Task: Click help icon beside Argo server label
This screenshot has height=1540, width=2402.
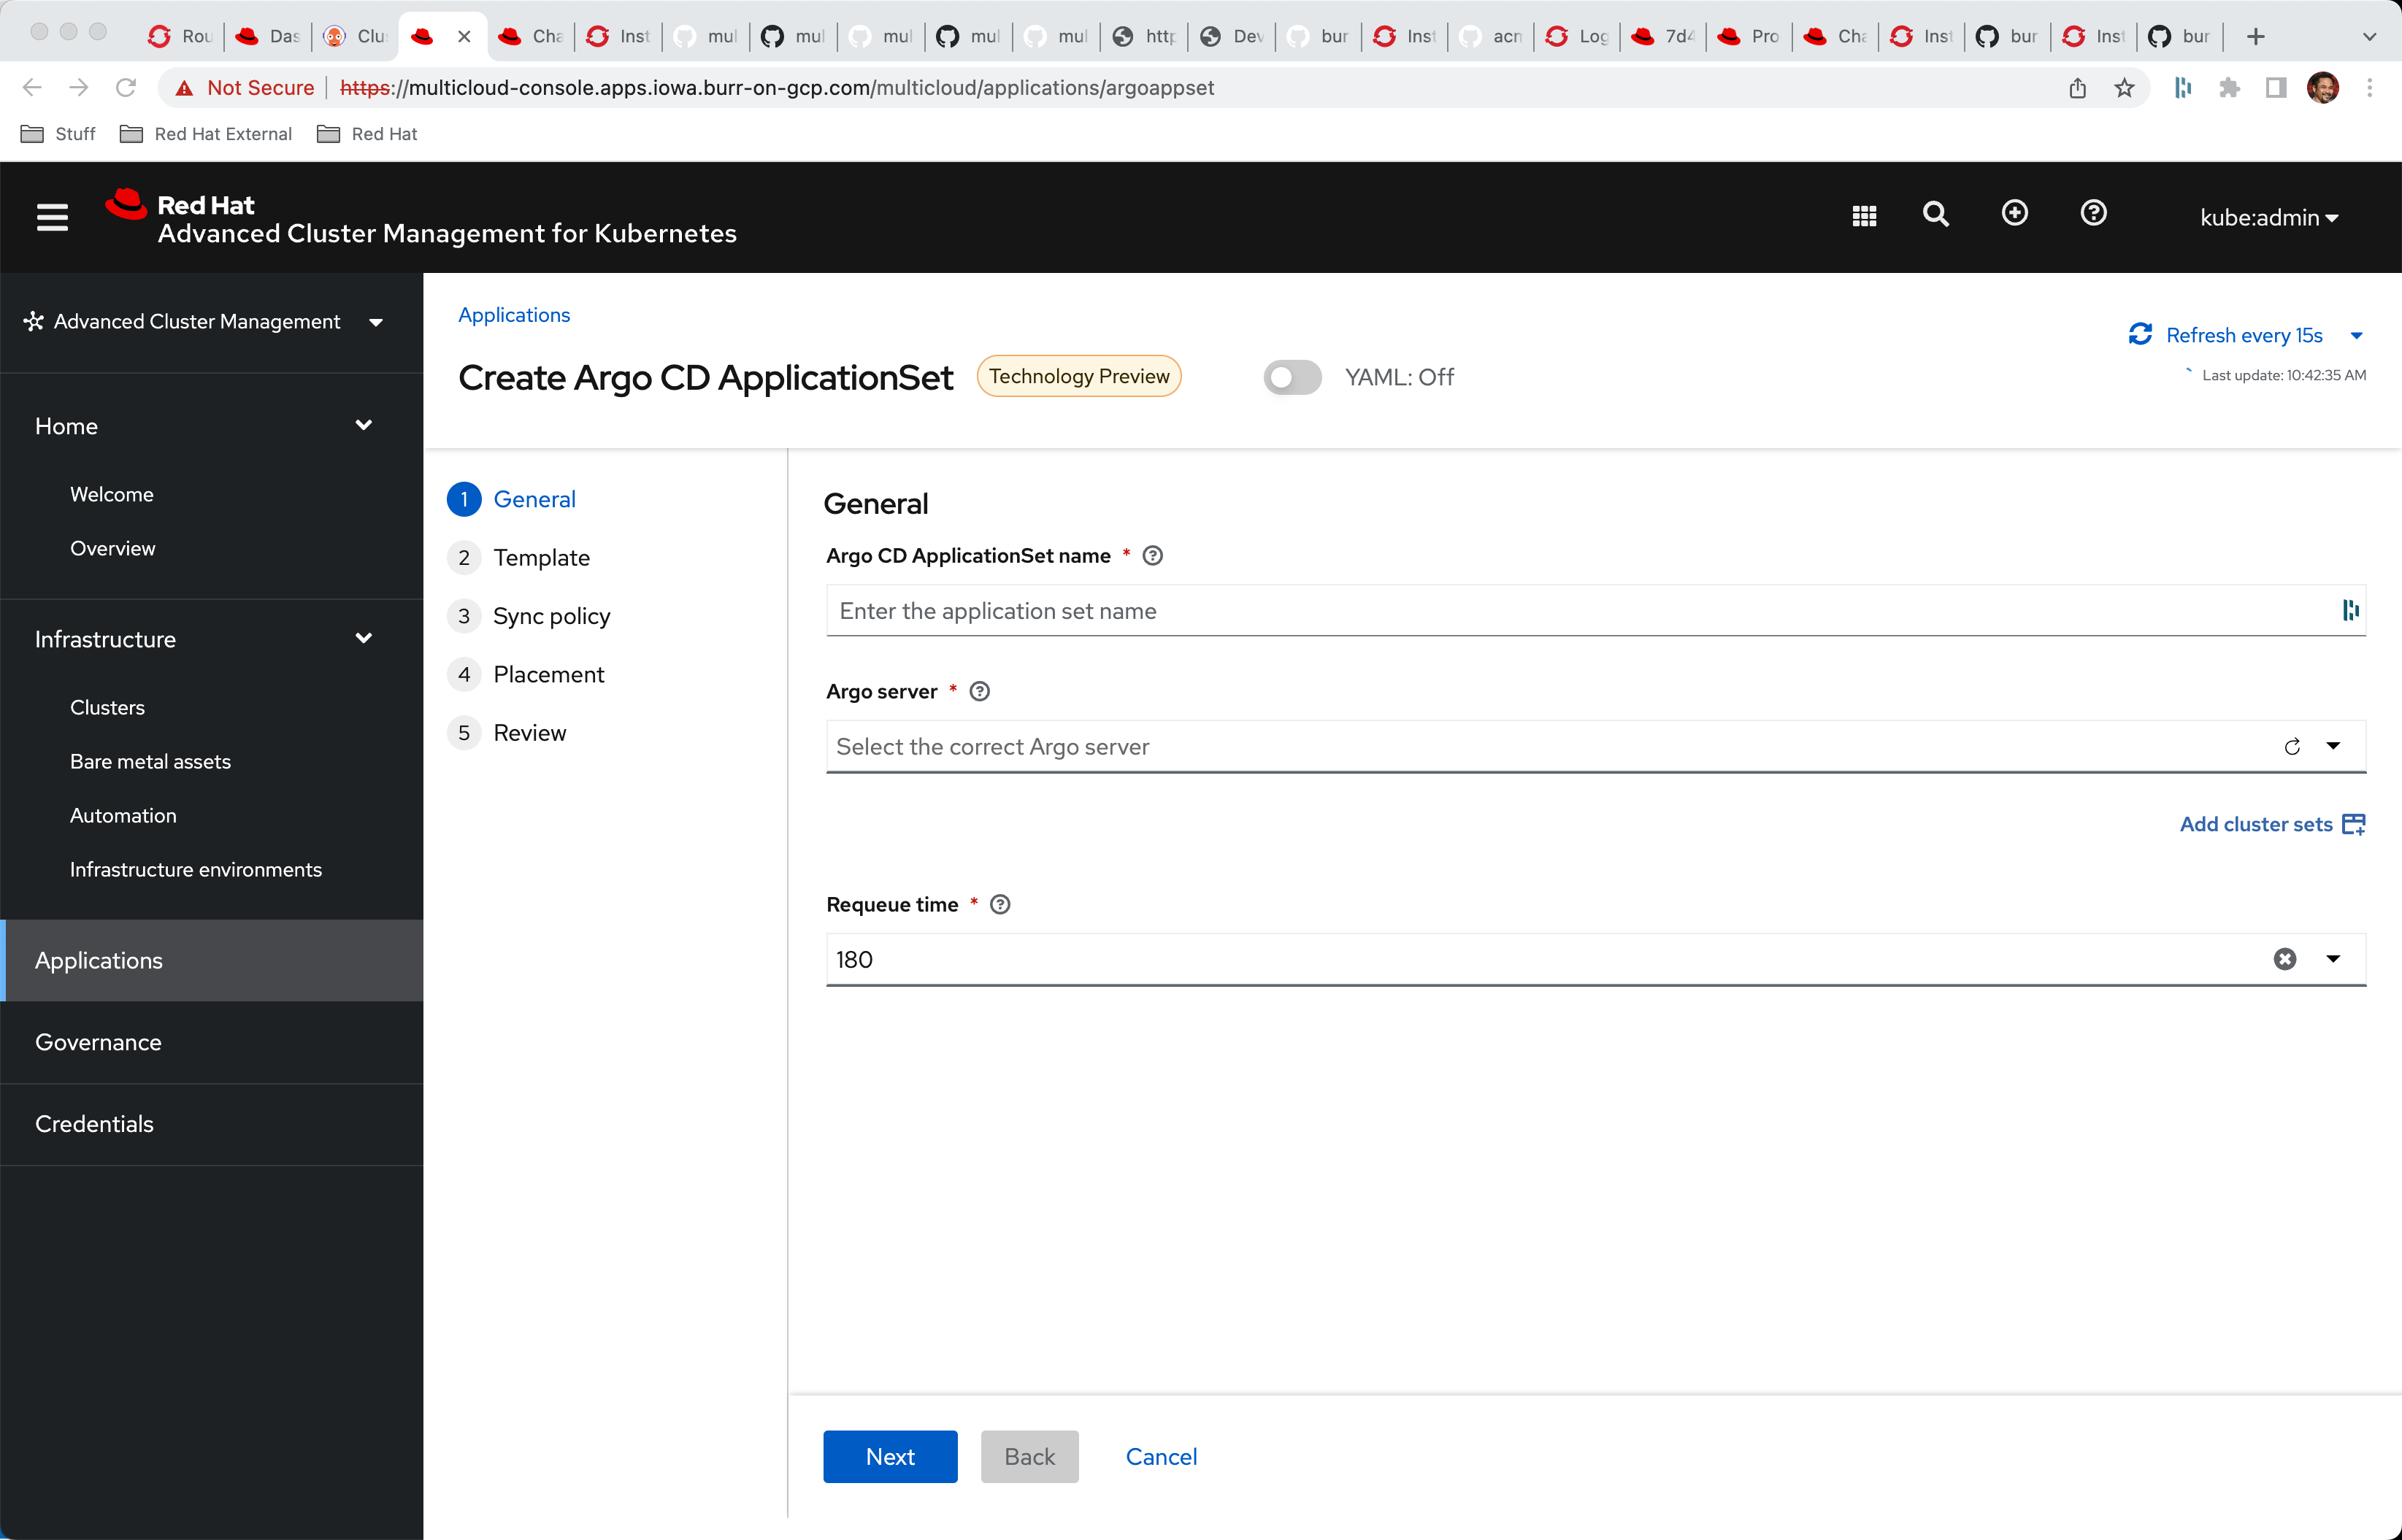Action: click(x=980, y=692)
